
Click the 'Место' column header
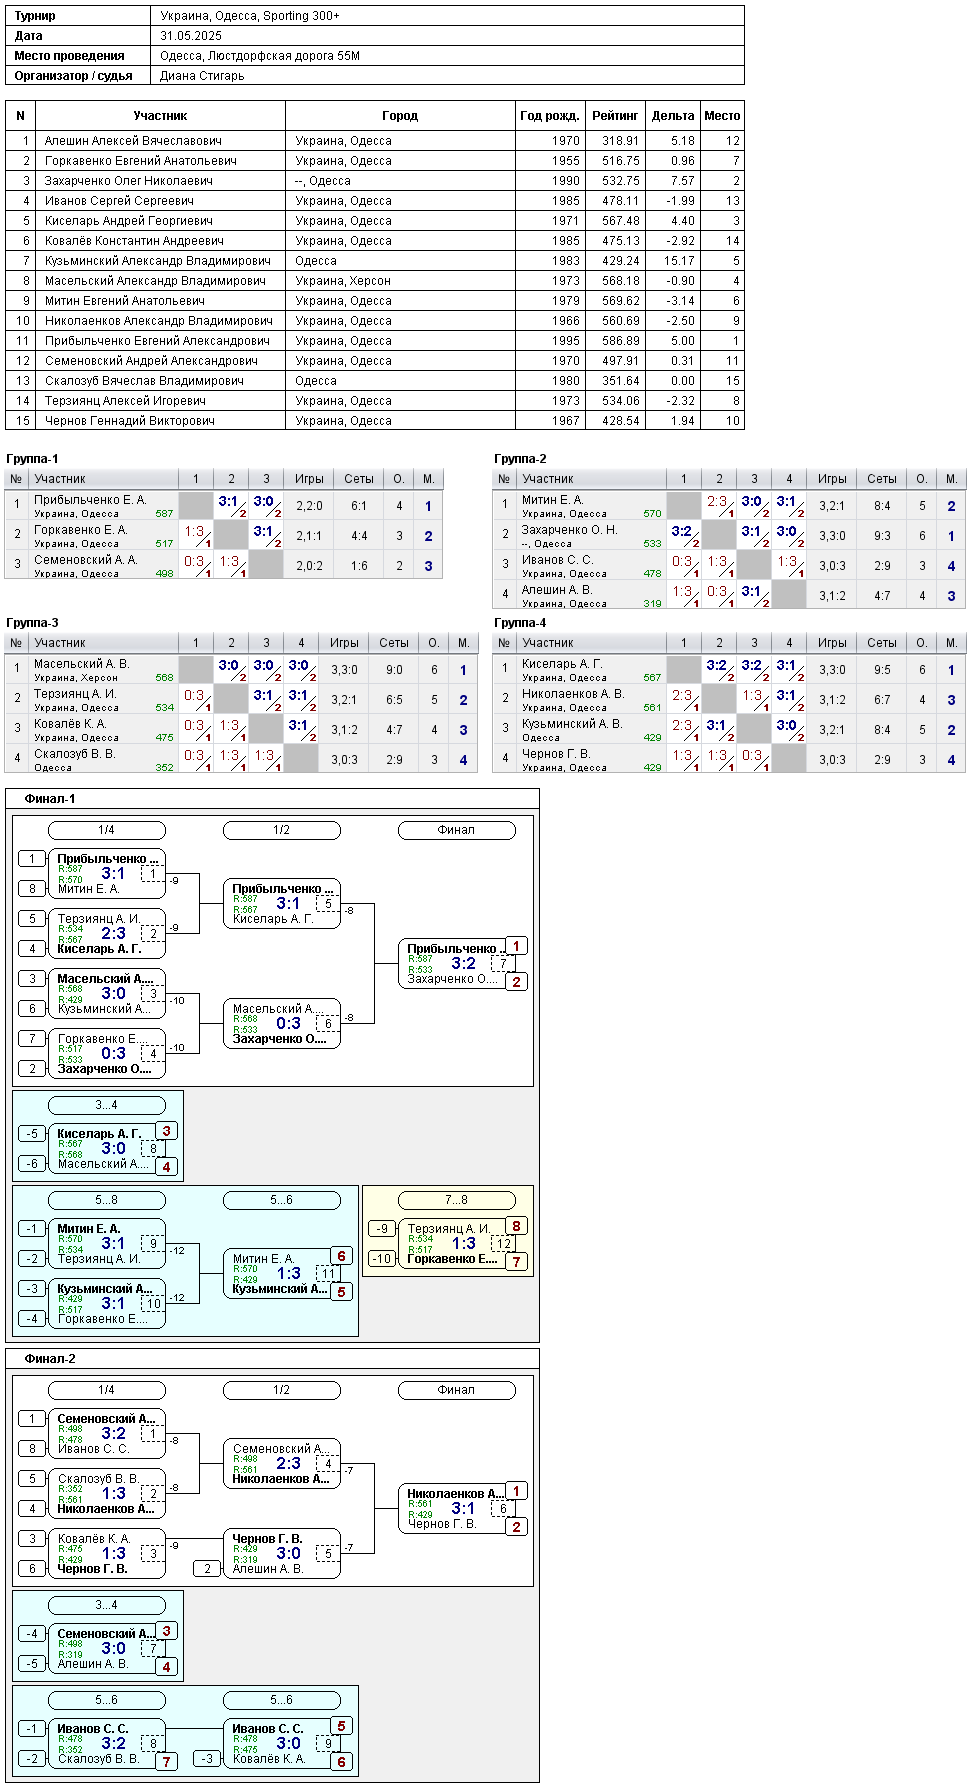pyautogui.click(x=722, y=116)
